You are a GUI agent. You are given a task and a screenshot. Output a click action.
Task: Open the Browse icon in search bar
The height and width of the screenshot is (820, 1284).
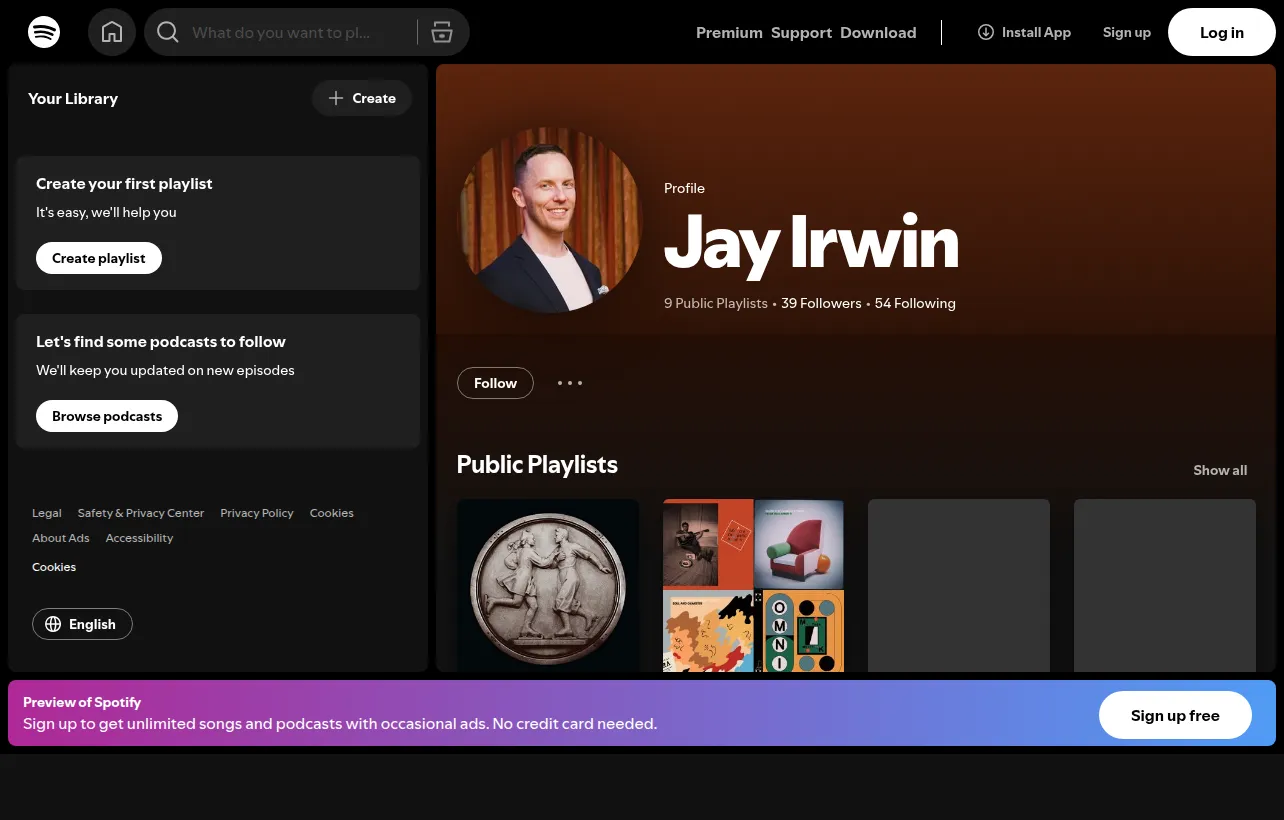pyautogui.click(x=442, y=33)
